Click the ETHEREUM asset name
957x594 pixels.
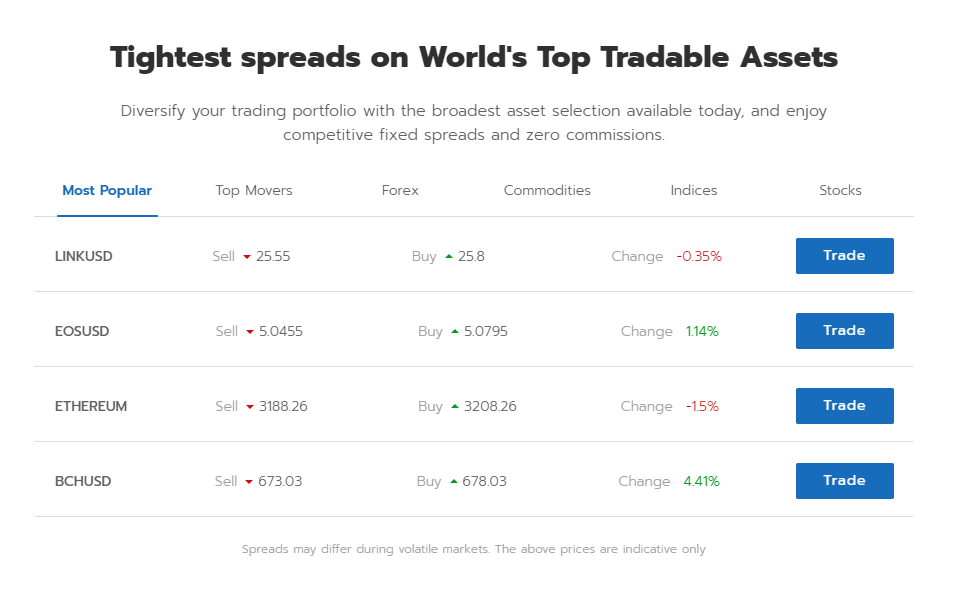[x=91, y=407]
